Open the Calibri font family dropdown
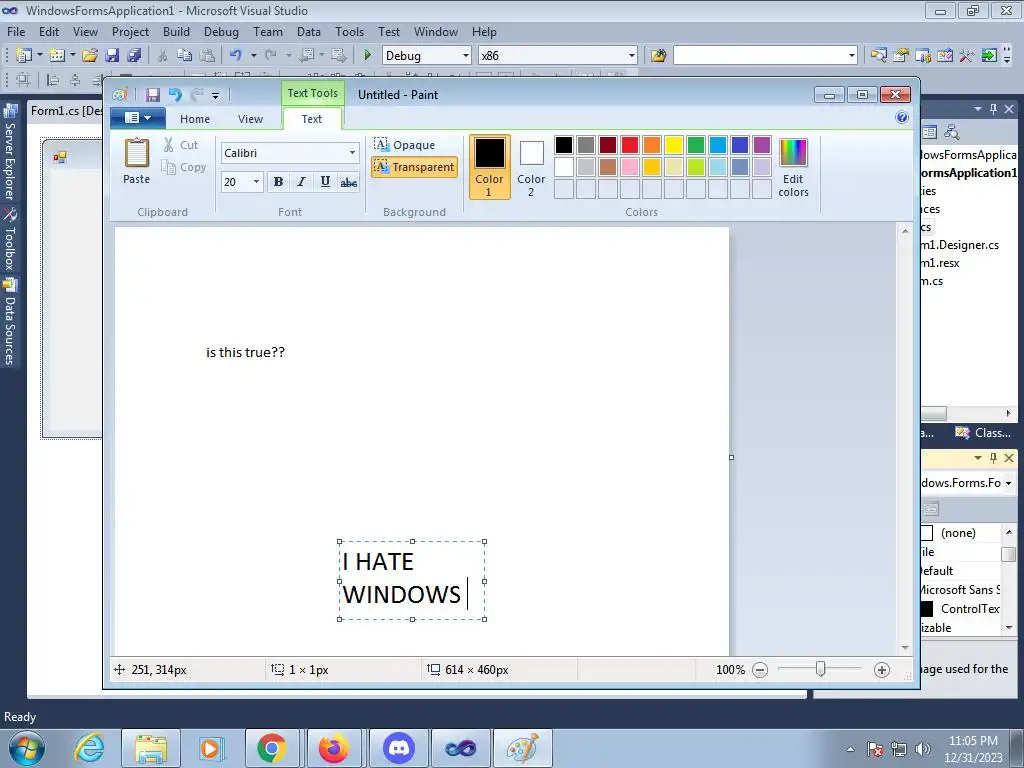 point(352,153)
